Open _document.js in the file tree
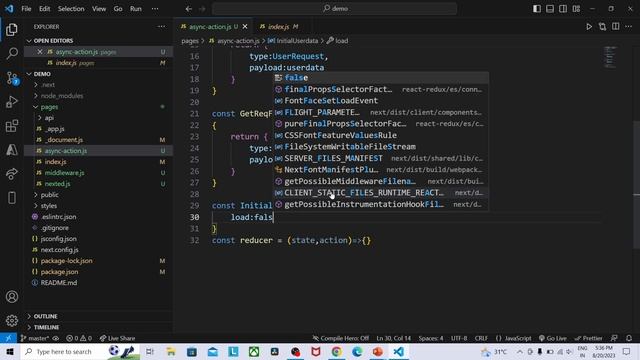Viewport: 640px width, 360px height. click(64, 140)
